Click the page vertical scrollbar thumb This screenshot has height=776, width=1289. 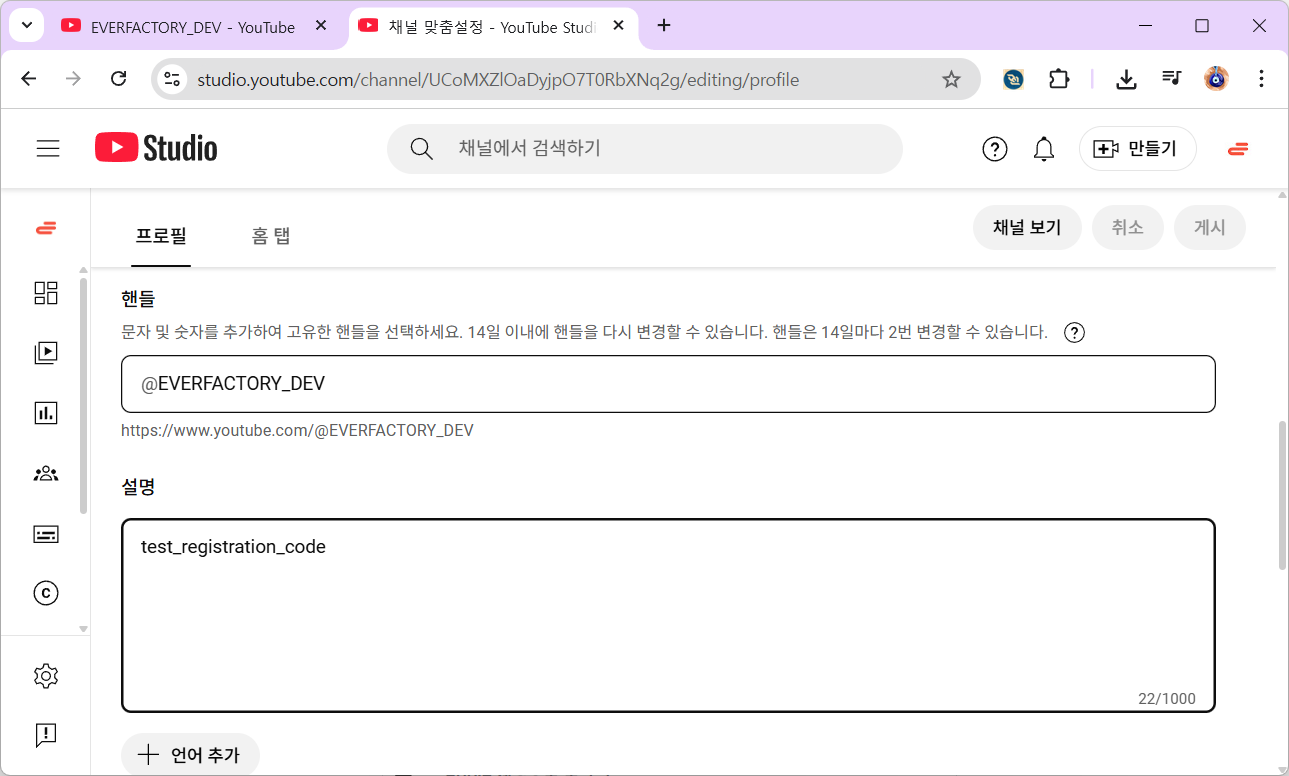(x=1282, y=495)
